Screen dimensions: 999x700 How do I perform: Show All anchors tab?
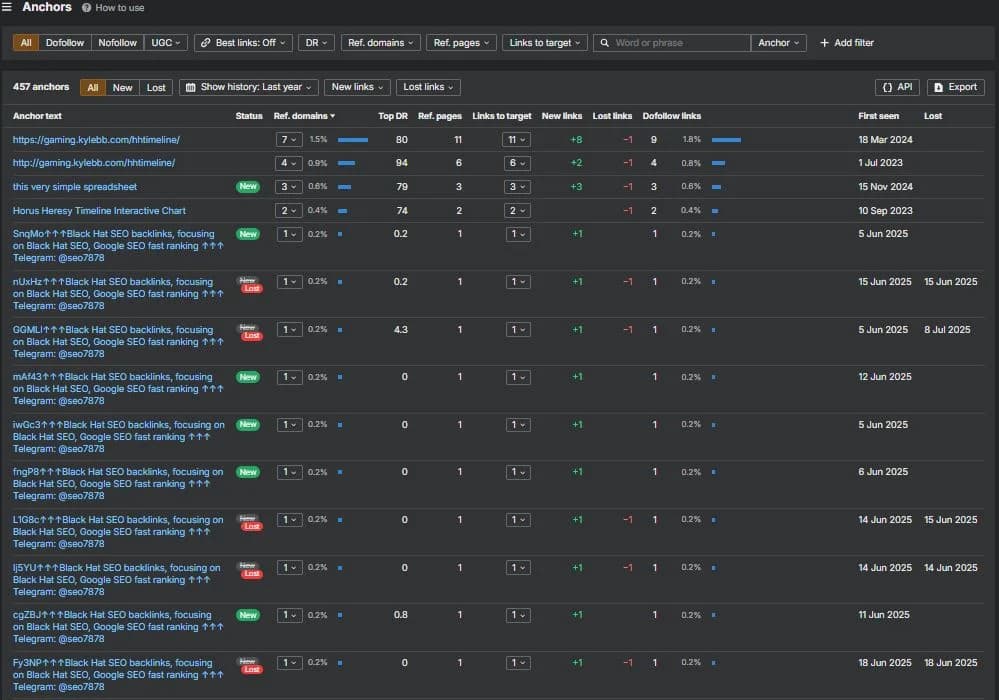[x=93, y=87]
